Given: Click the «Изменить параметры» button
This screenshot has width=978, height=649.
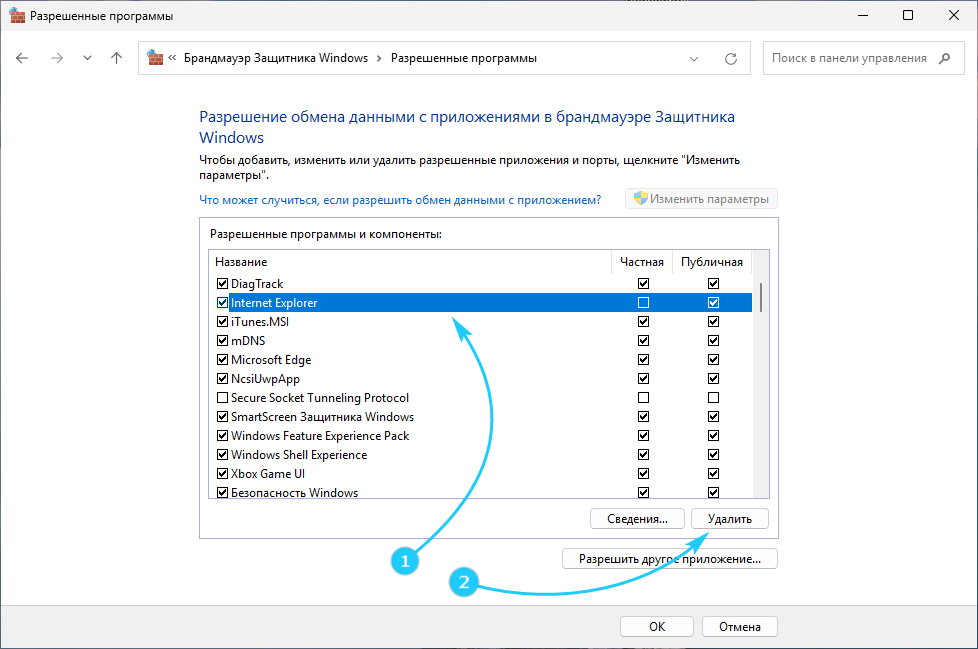Looking at the screenshot, I should point(701,199).
